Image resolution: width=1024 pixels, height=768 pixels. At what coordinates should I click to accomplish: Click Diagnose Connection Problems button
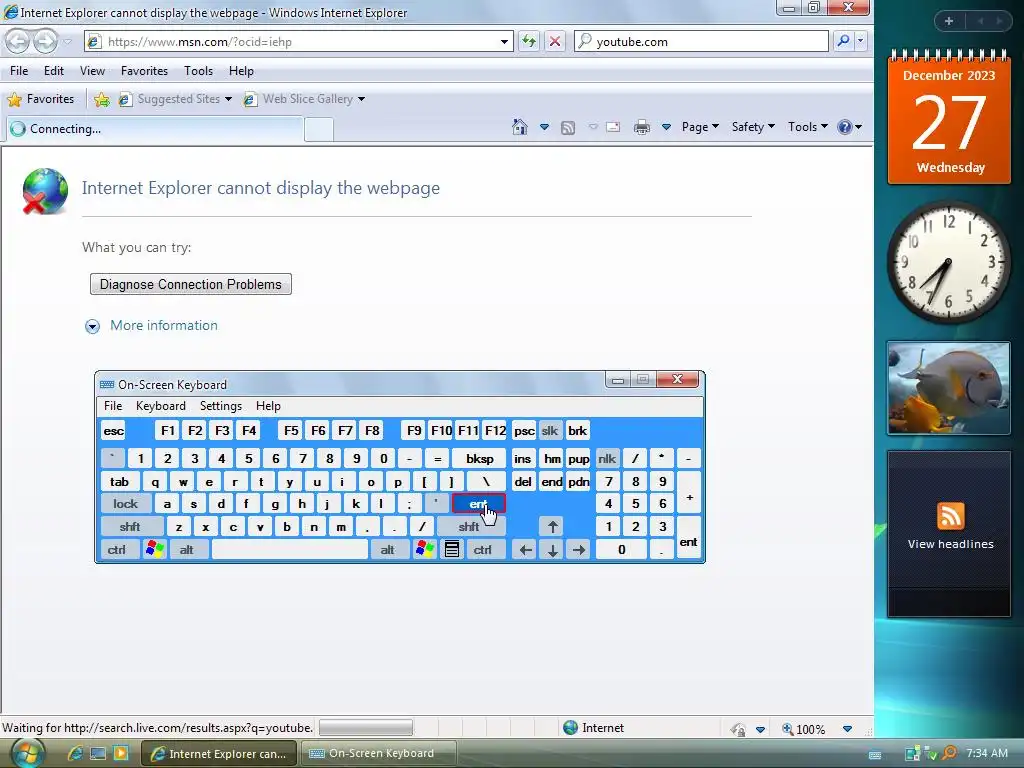click(191, 284)
